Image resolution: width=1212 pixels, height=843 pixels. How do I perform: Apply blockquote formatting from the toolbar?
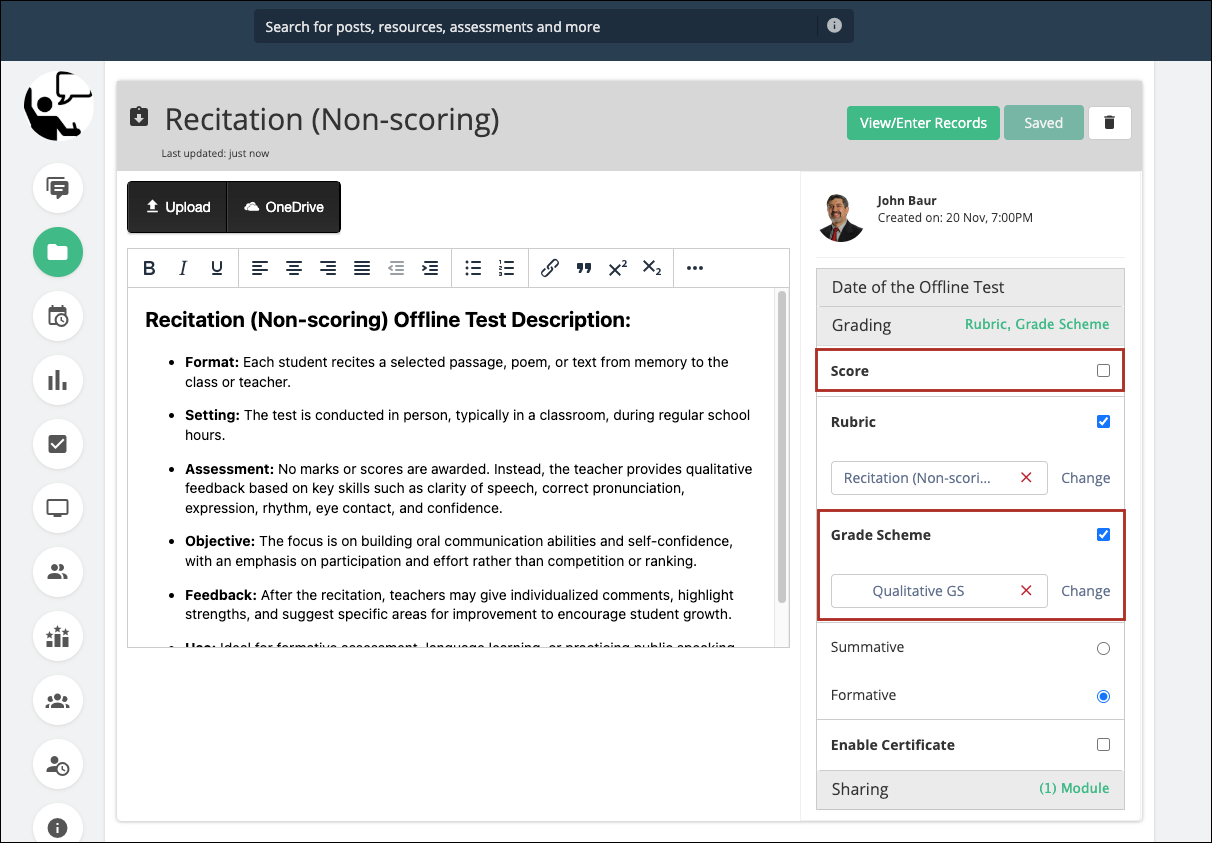click(x=584, y=268)
